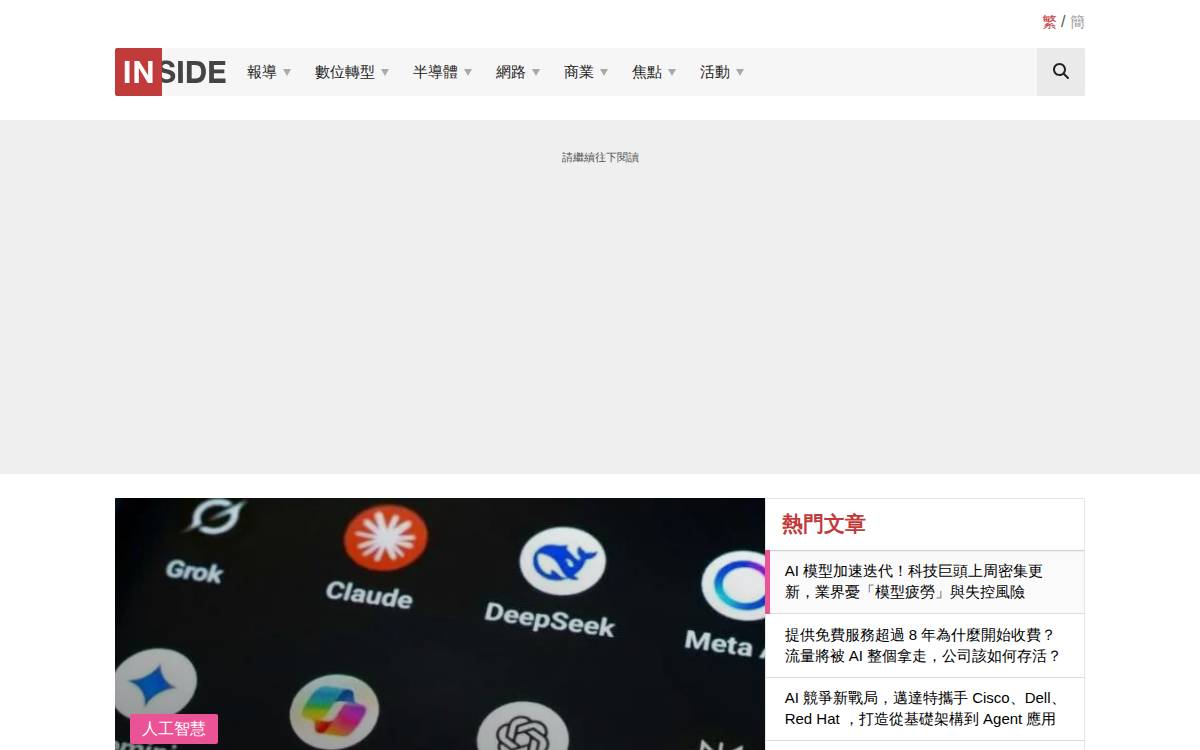The image size is (1200, 750).
Task: Expand dropdown arrow next to 報導
Action: point(287,72)
